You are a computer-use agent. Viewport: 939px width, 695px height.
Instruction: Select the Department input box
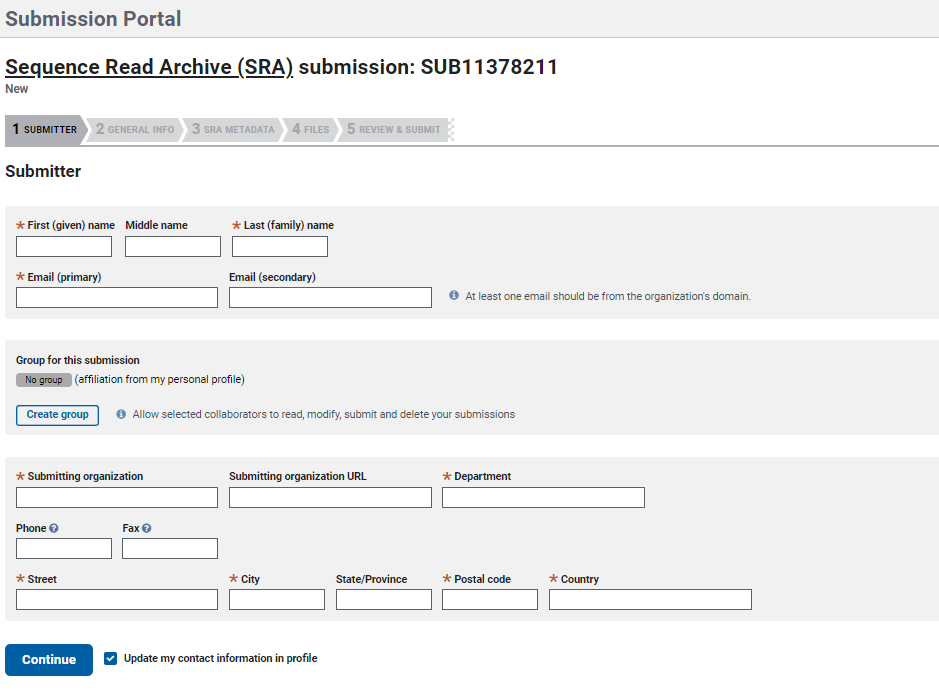click(x=543, y=497)
